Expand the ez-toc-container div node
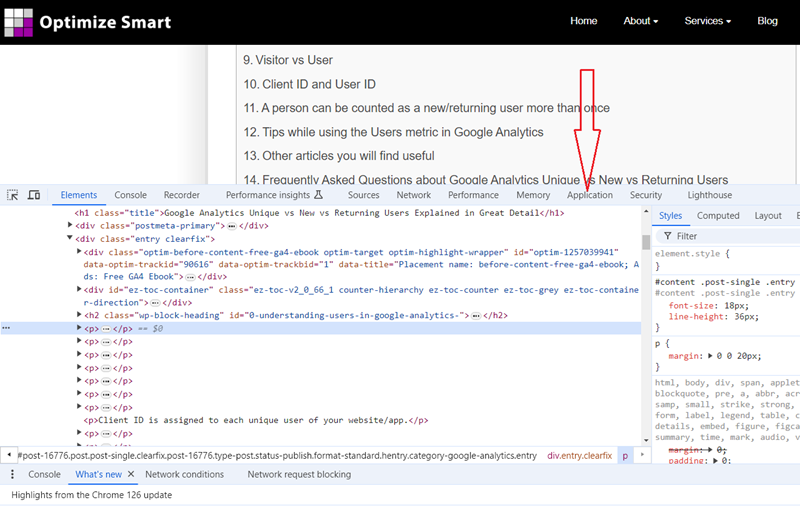This screenshot has width=800, height=509. tap(79, 289)
